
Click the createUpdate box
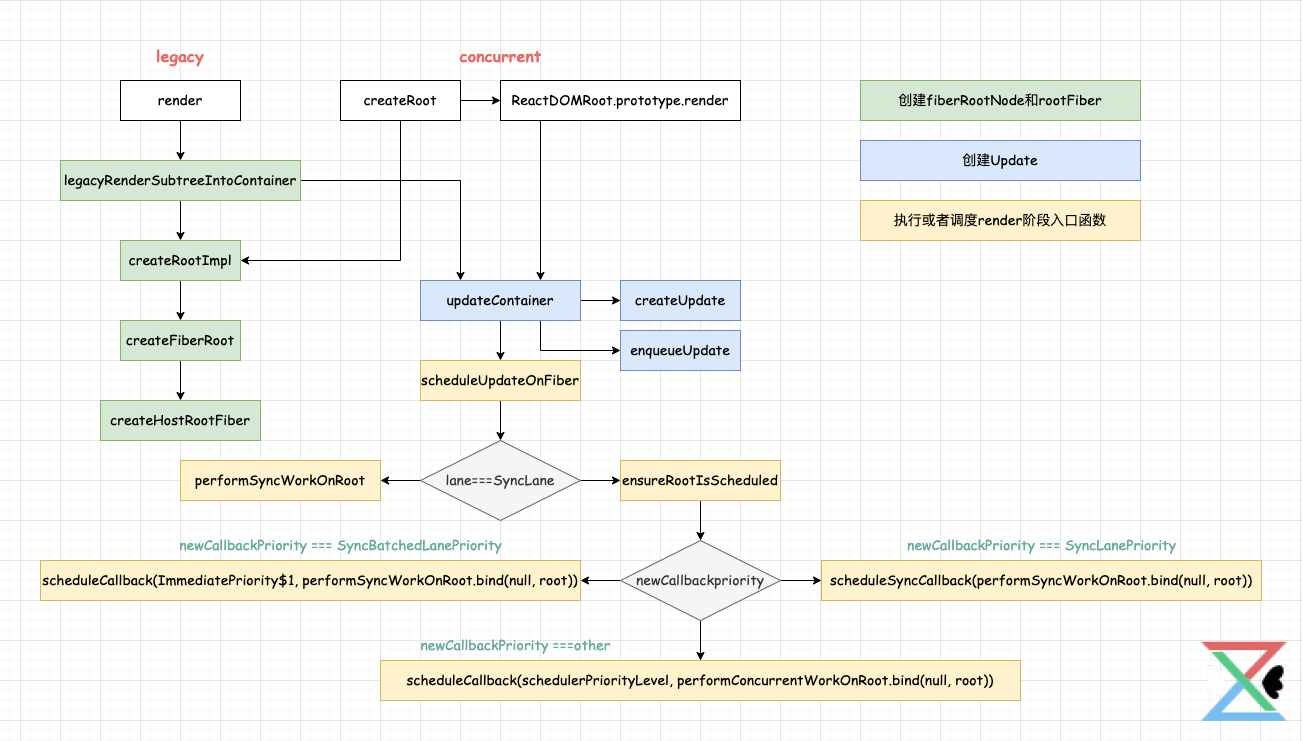click(x=680, y=301)
